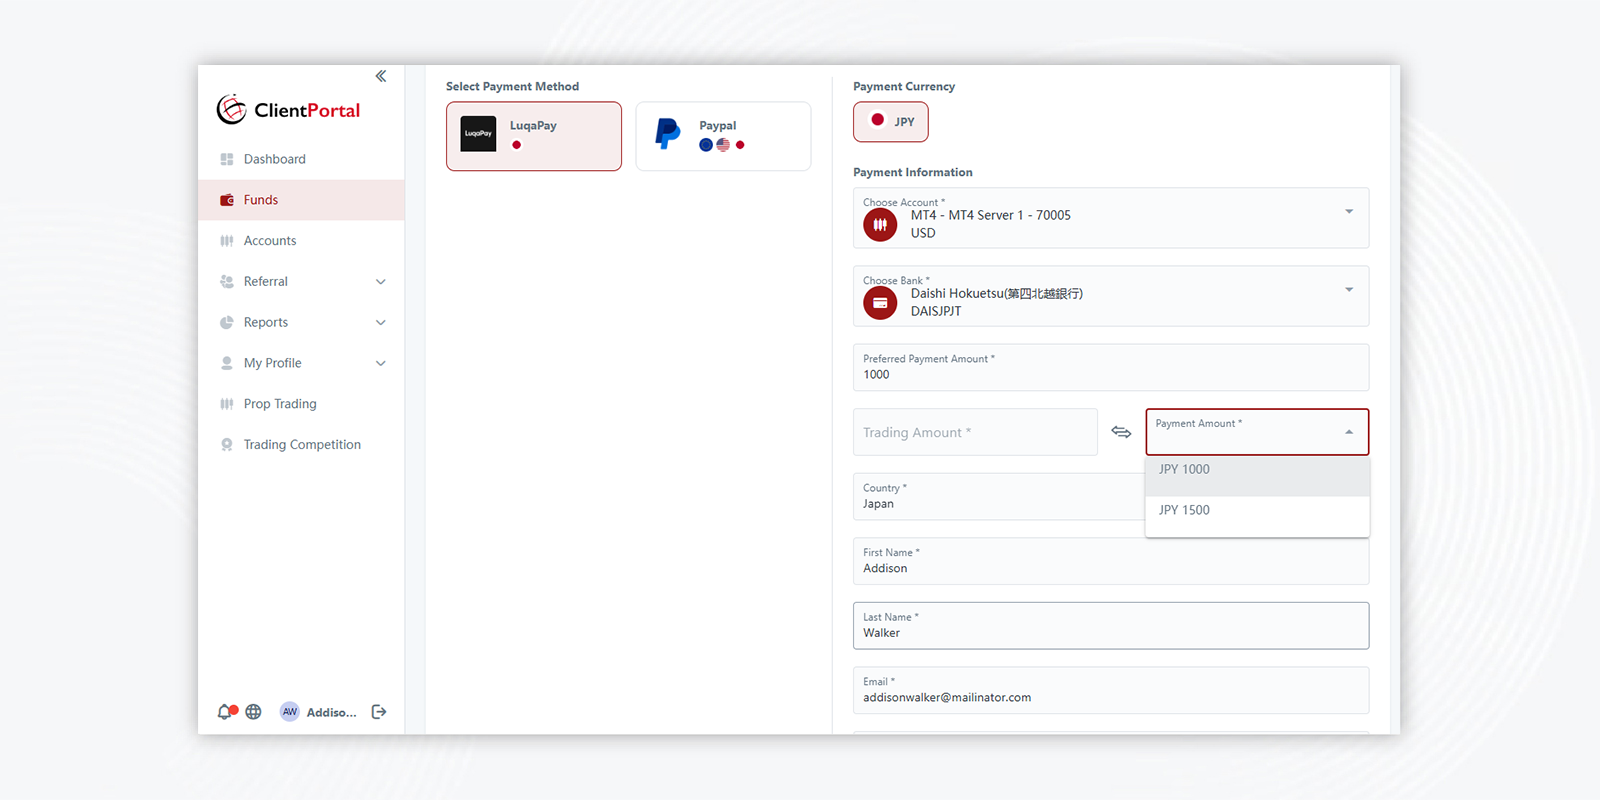The image size is (1600, 800).
Task: Click Reports menu label
Action: [266, 322]
